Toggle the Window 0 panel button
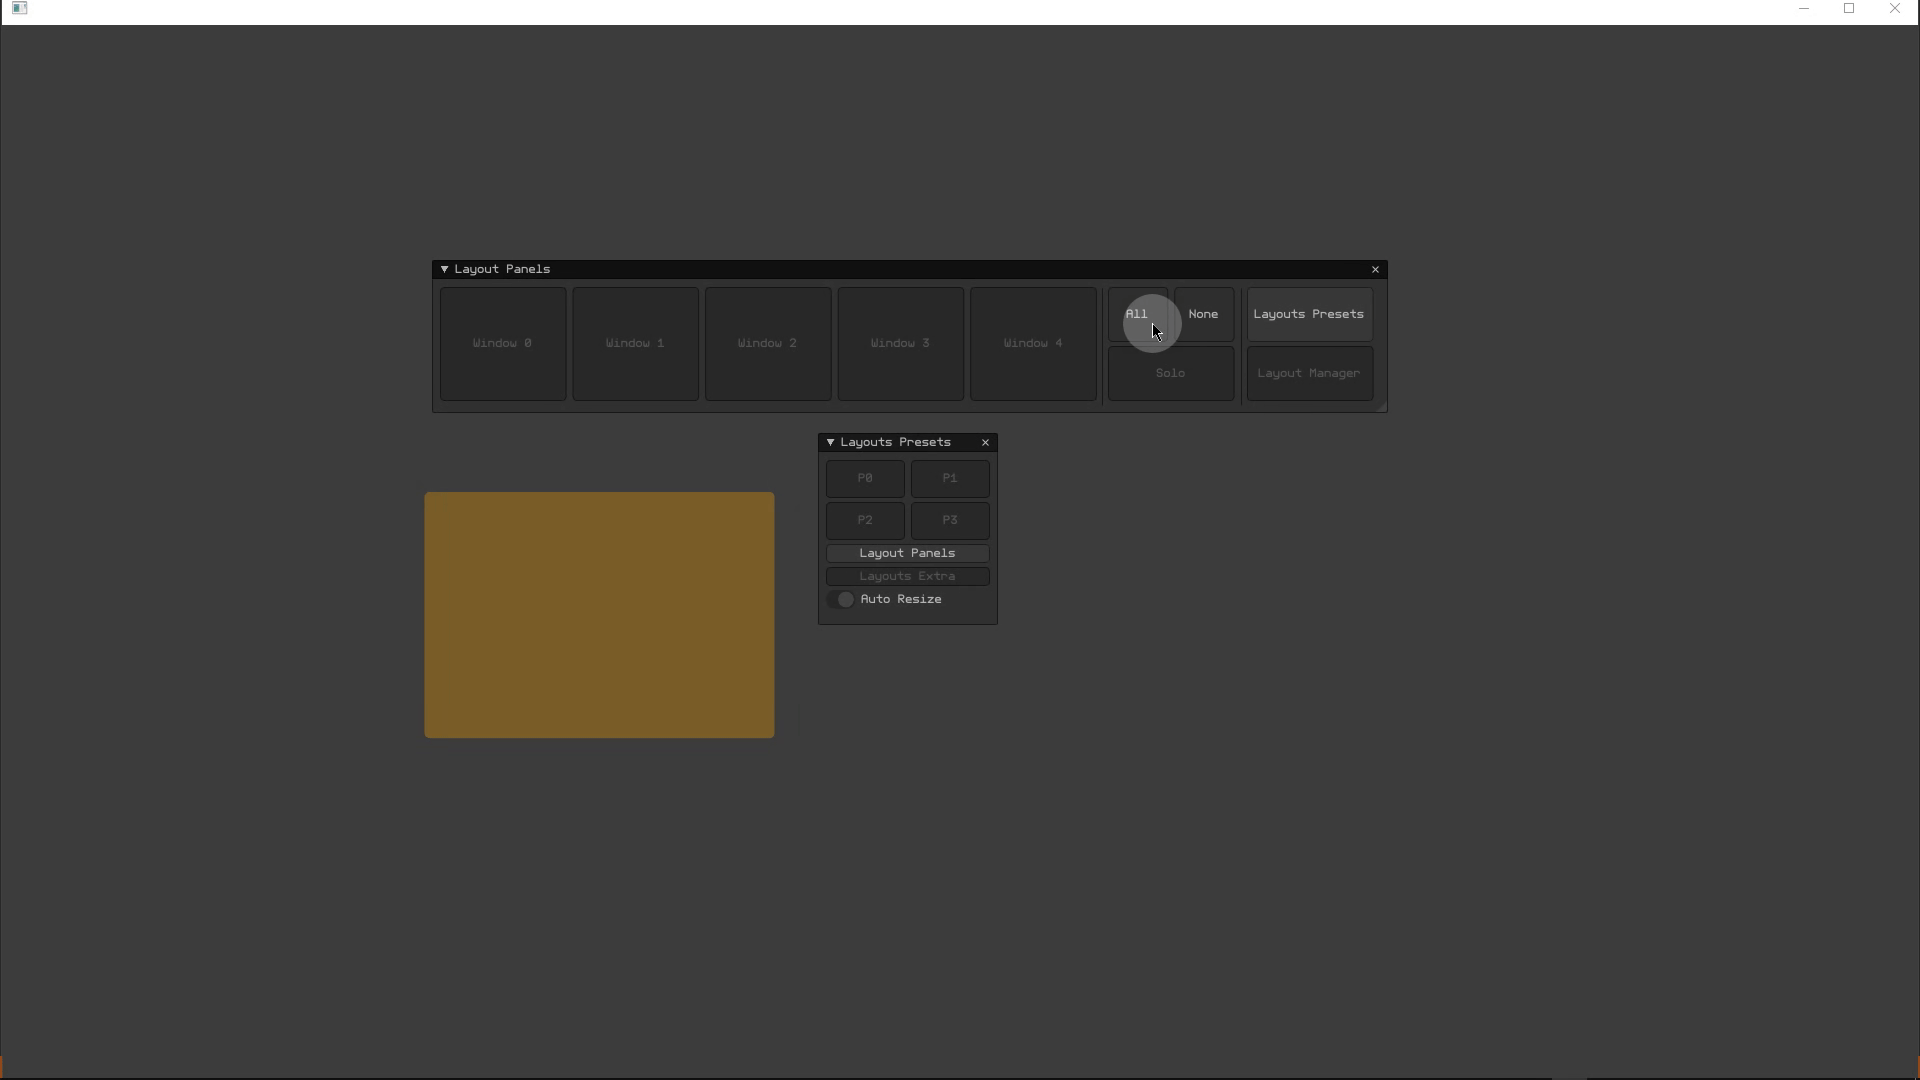The image size is (1920, 1080). (x=503, y=344)
